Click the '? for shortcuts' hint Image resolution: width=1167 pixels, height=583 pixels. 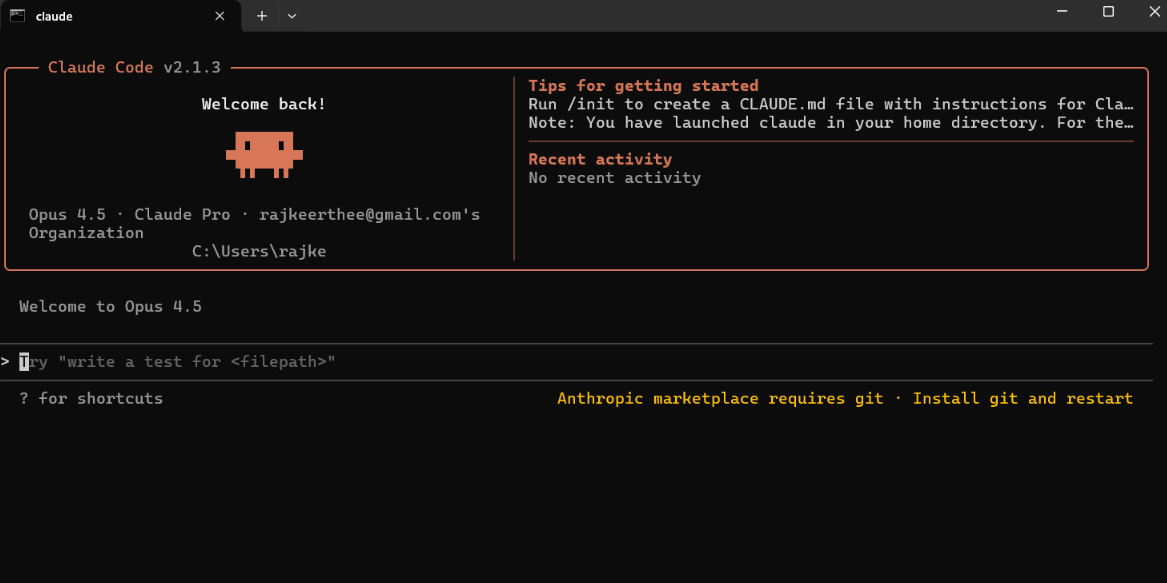click(x=91, y=398)
